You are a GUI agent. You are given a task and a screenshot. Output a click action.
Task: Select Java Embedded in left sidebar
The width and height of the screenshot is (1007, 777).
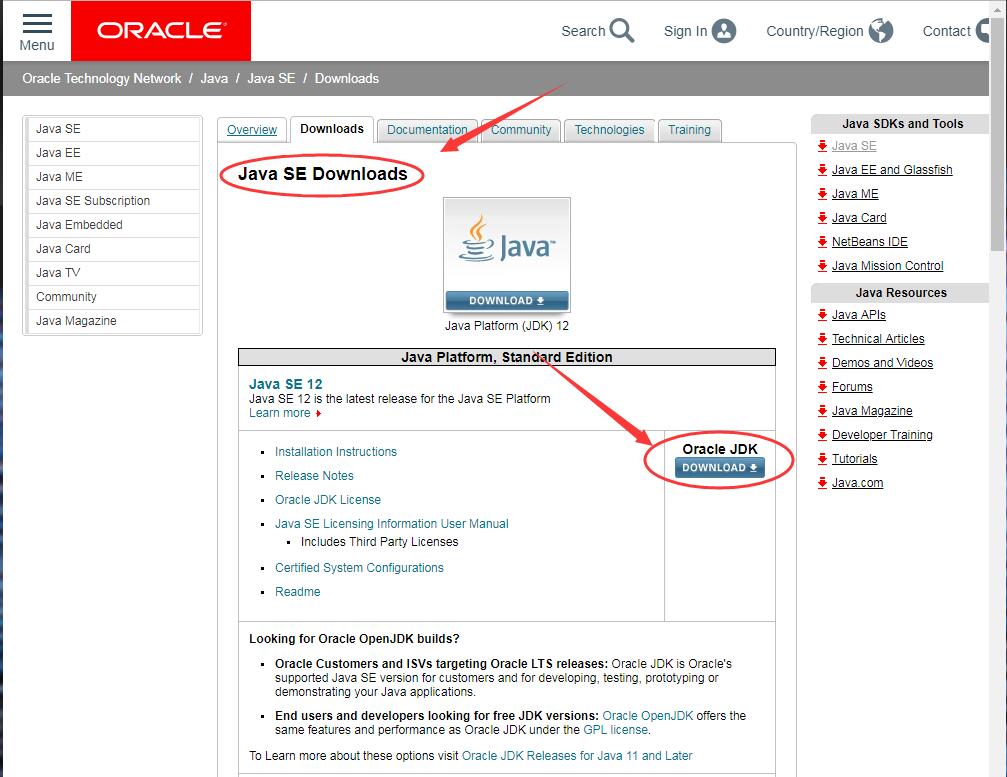click(114, 225)
